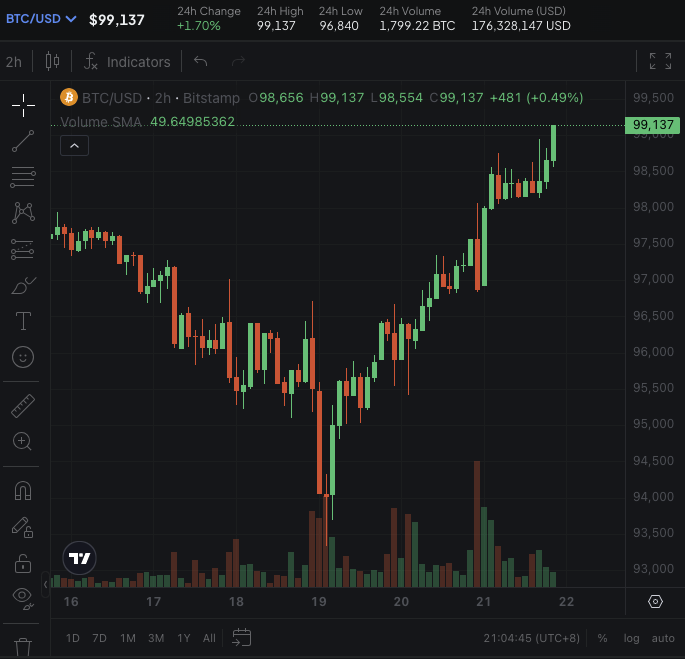685x659 pixels.
Task: Select the ruler measure tool
Action: click(x=23, y=406)
